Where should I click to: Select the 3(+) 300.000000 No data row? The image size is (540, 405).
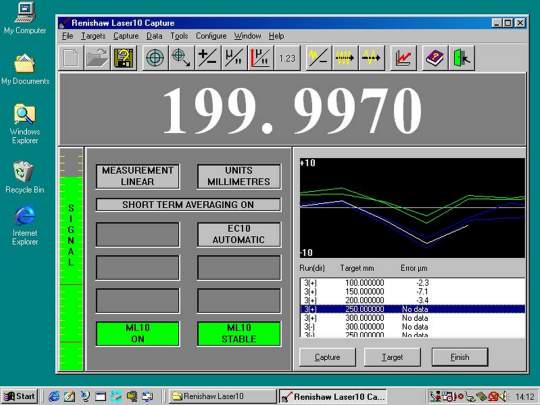pyautogui.click(x=412, y=318)
